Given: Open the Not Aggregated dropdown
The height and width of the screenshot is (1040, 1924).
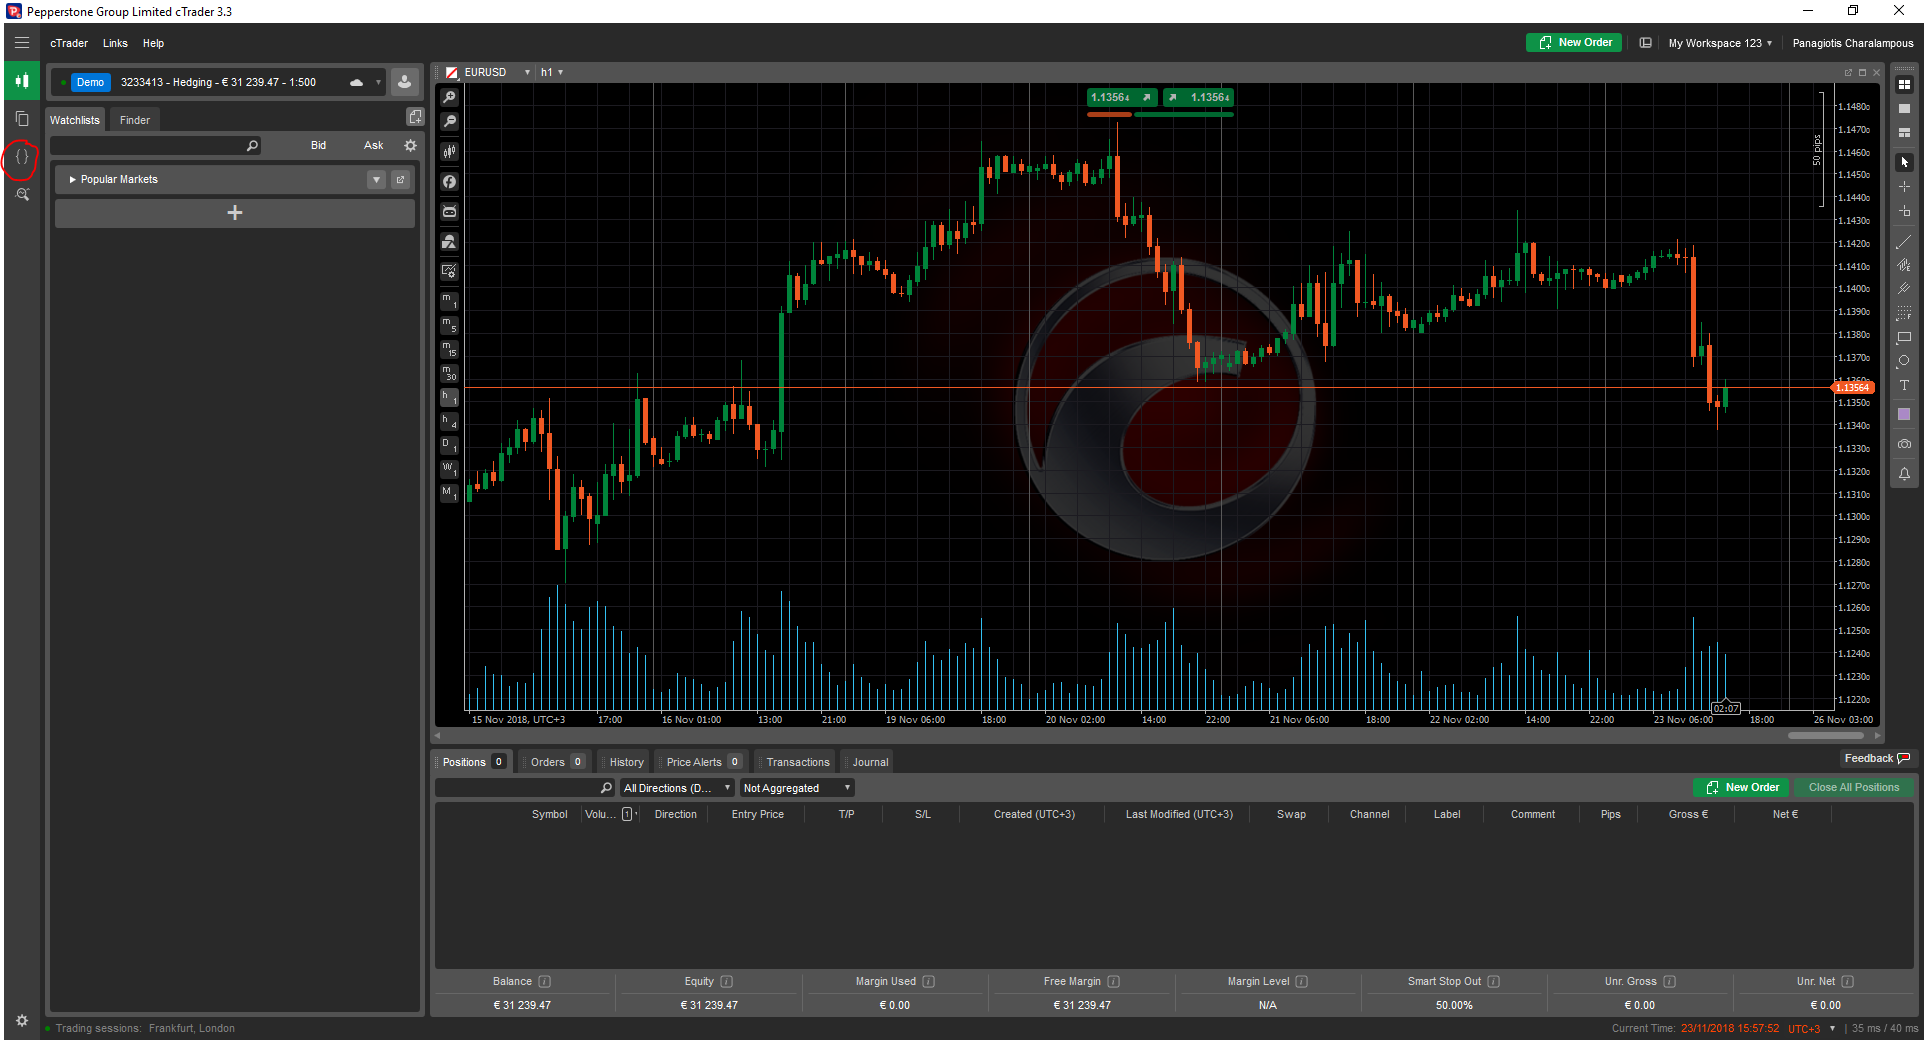Looking at the screenshot, I should pos(797,788).
